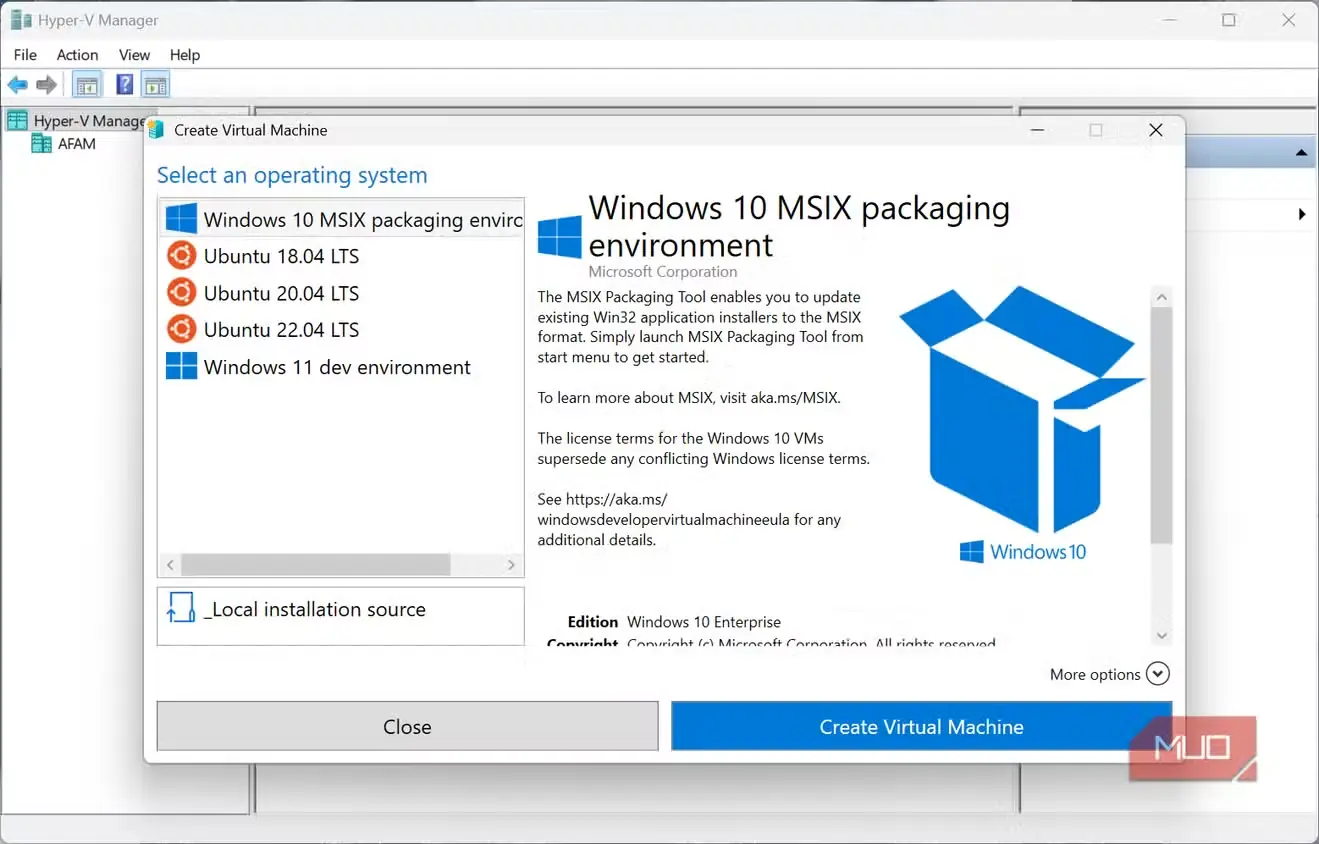Select Ubuntu 22.04 LTS from the list
Image resolution: width=1319 pixels, height=844 pixels.
pyautogui.click(x=341, y=329)
